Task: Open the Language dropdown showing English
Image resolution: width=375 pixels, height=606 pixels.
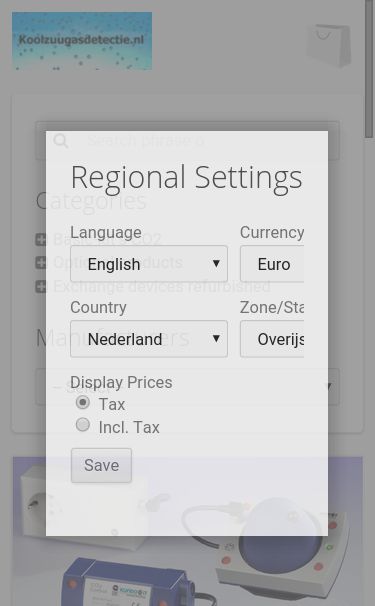Action: [x=149, y=264]
